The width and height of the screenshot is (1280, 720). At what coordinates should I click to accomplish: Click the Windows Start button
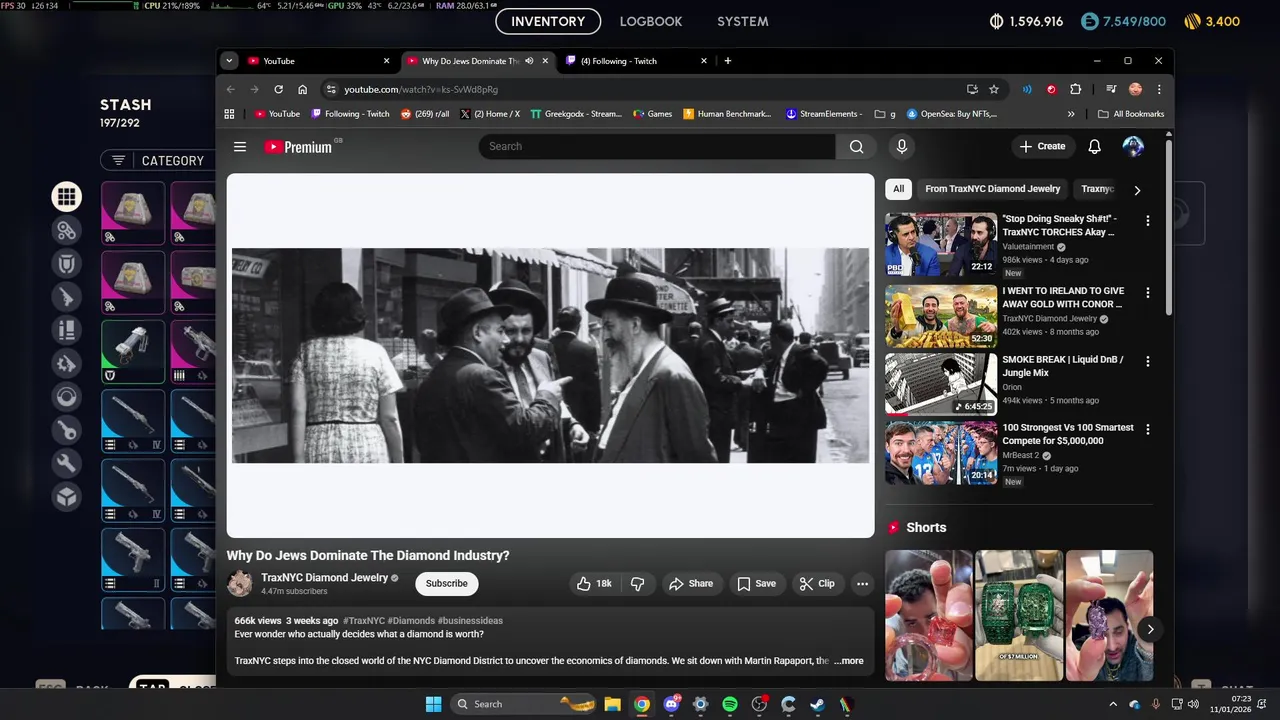coord(433,704)
